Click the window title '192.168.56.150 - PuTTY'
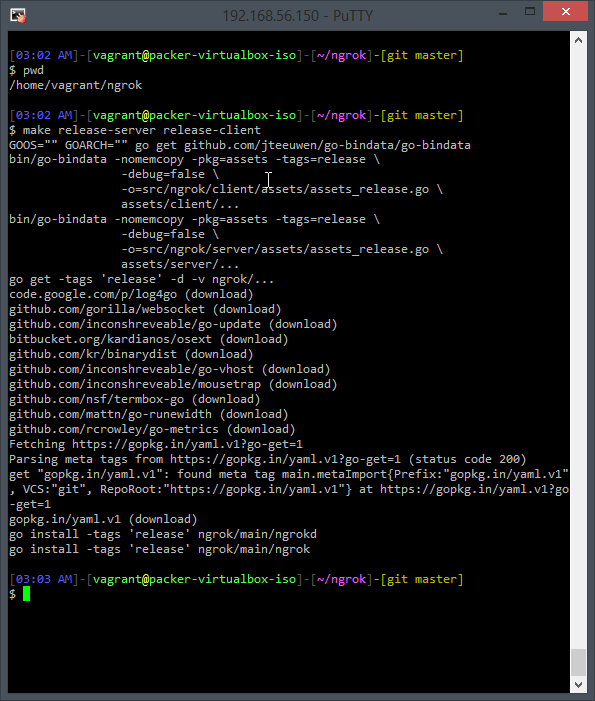The image size is (595, 701). [x=297, y=16]
